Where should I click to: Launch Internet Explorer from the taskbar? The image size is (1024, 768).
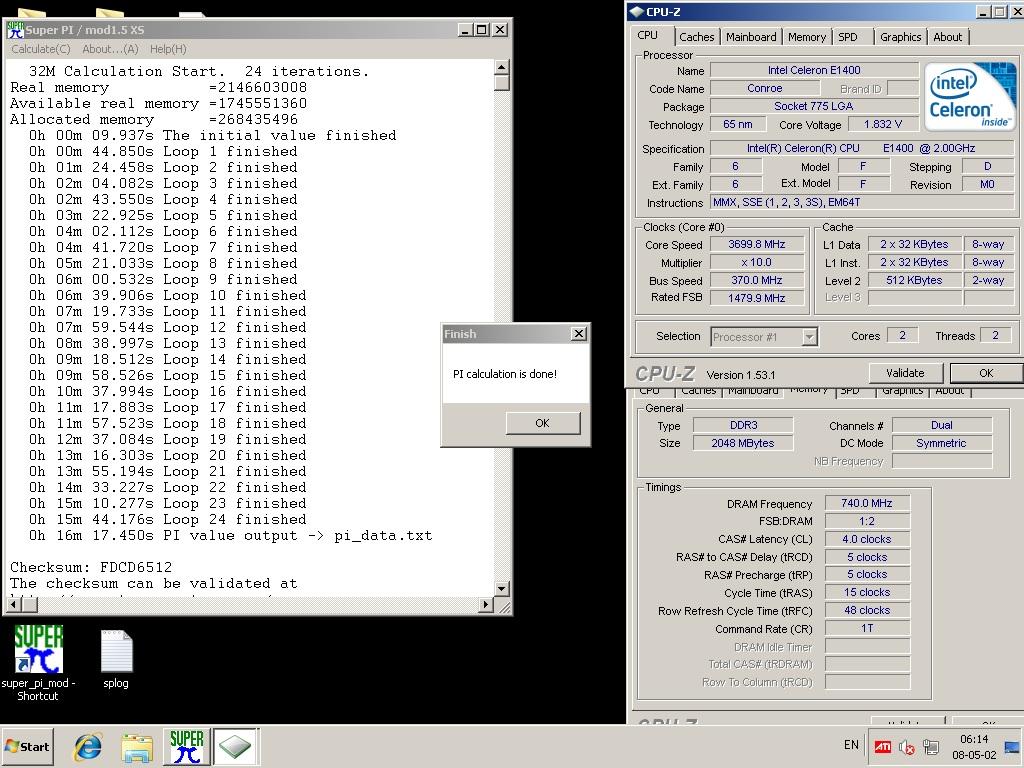click(x=88, y=747)
